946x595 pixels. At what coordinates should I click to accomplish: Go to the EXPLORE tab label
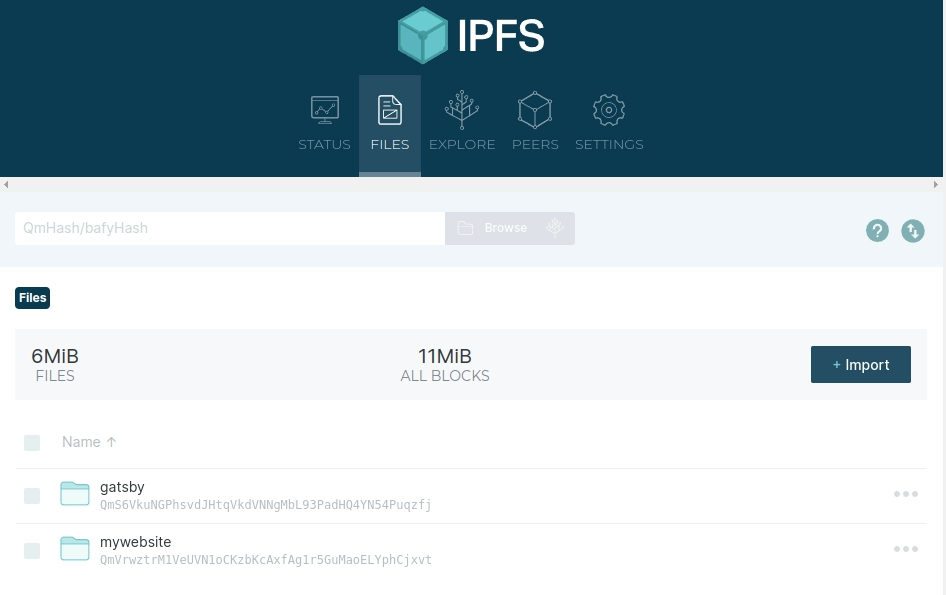click(x=462, y=145)
